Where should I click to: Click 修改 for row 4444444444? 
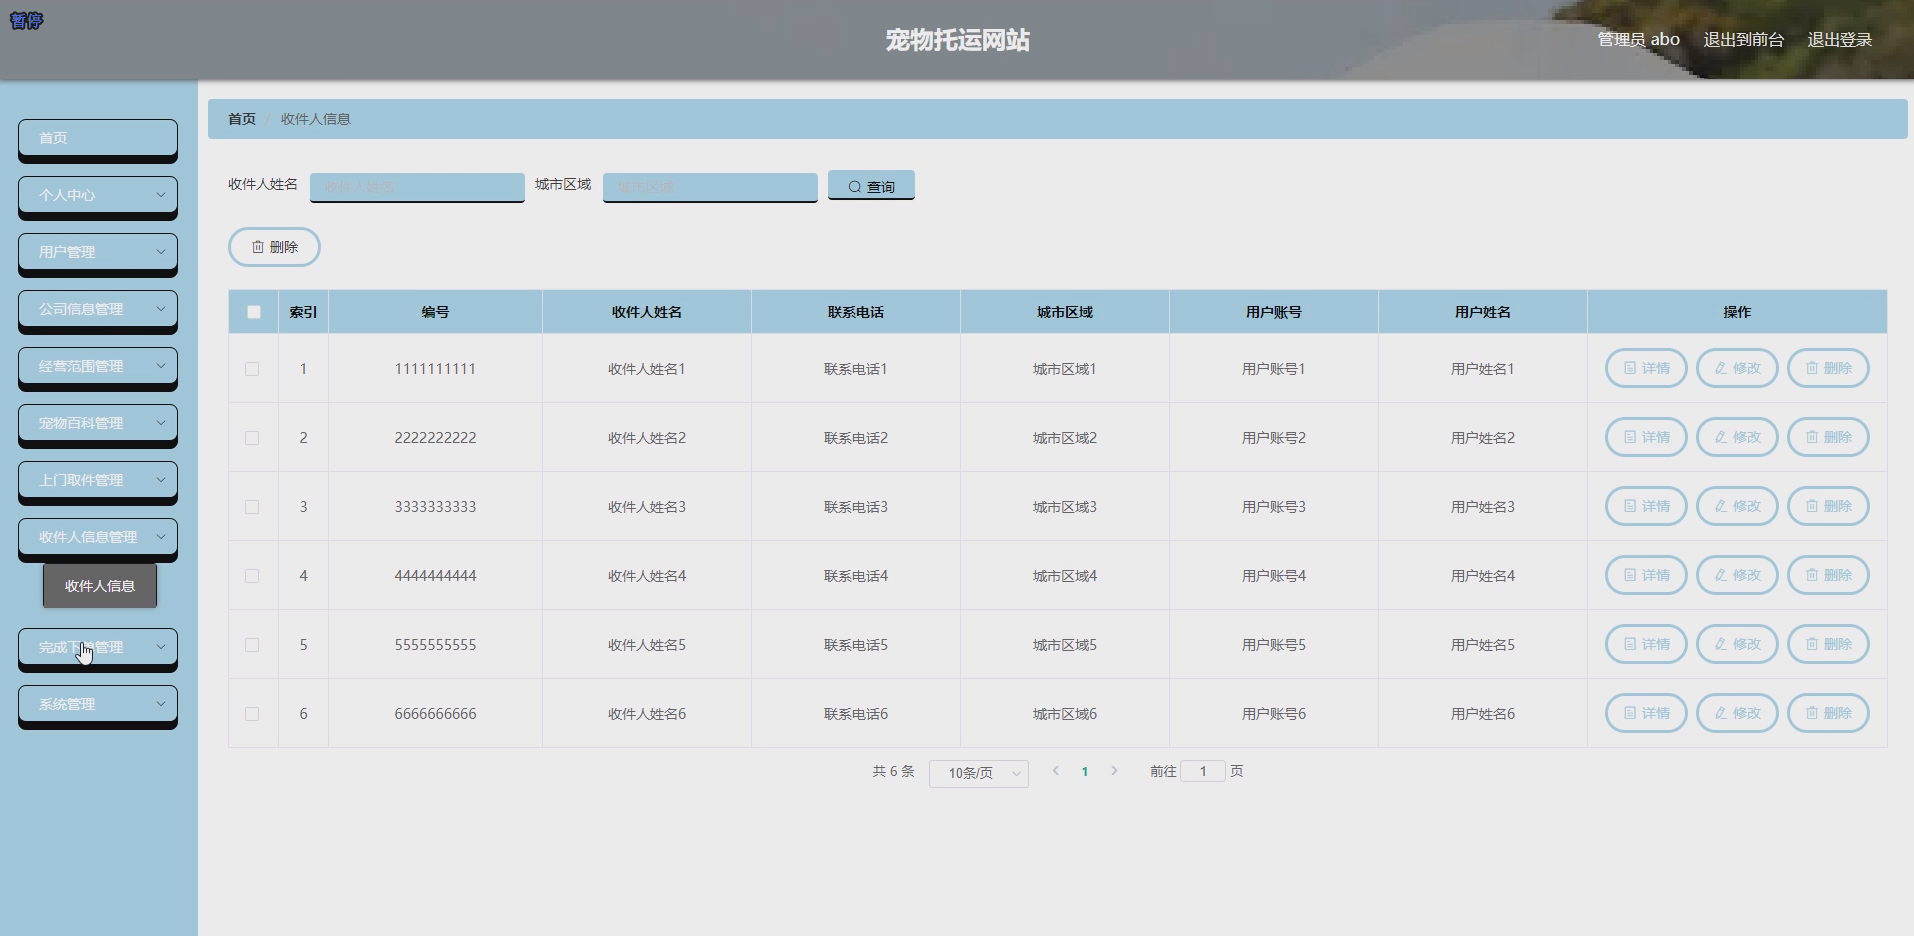coord(1737,575)
